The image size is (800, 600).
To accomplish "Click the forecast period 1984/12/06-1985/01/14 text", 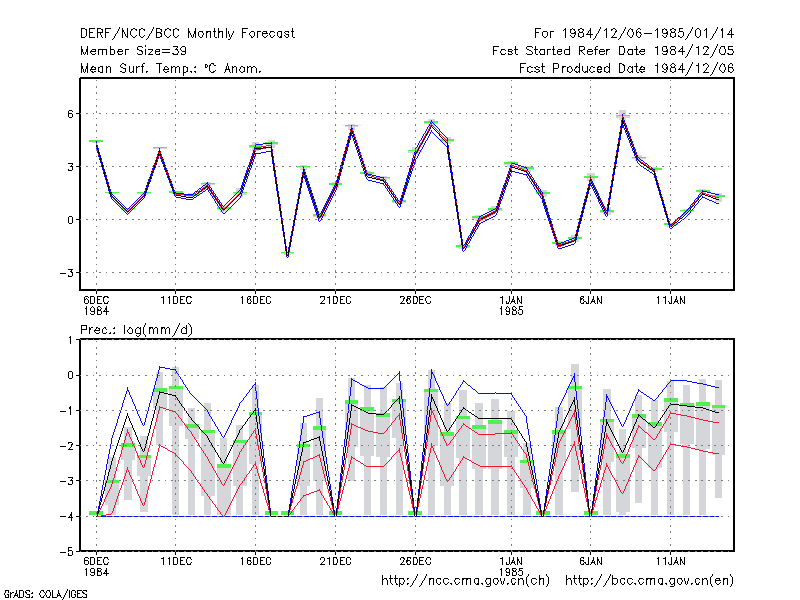I will click(x=634, y=34).
